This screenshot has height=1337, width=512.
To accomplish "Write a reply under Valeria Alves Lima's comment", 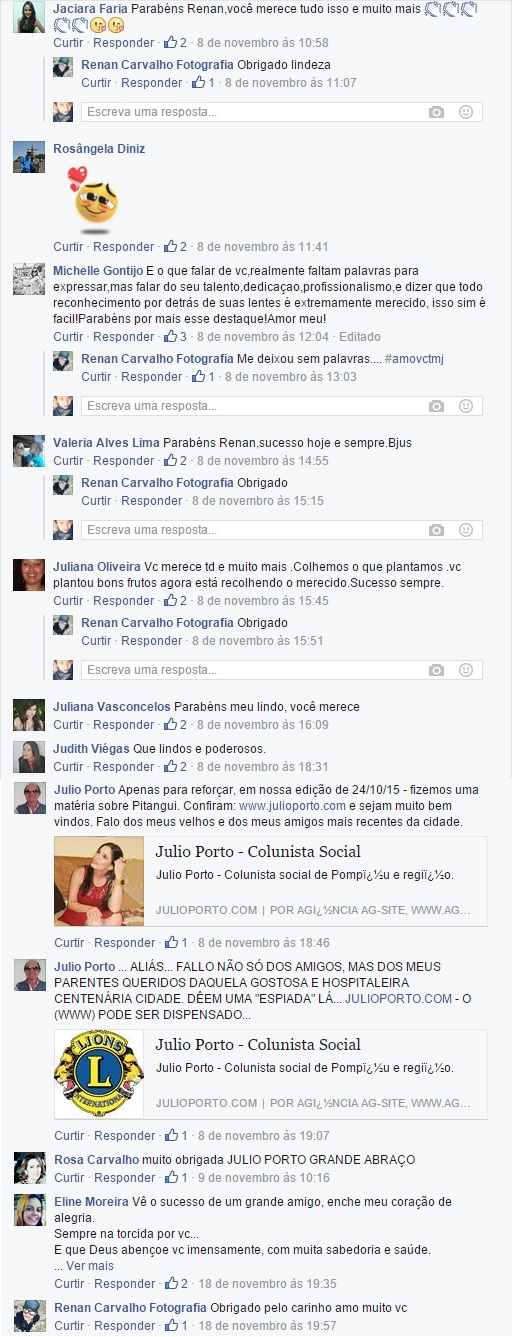I will (x=251, y=530).
